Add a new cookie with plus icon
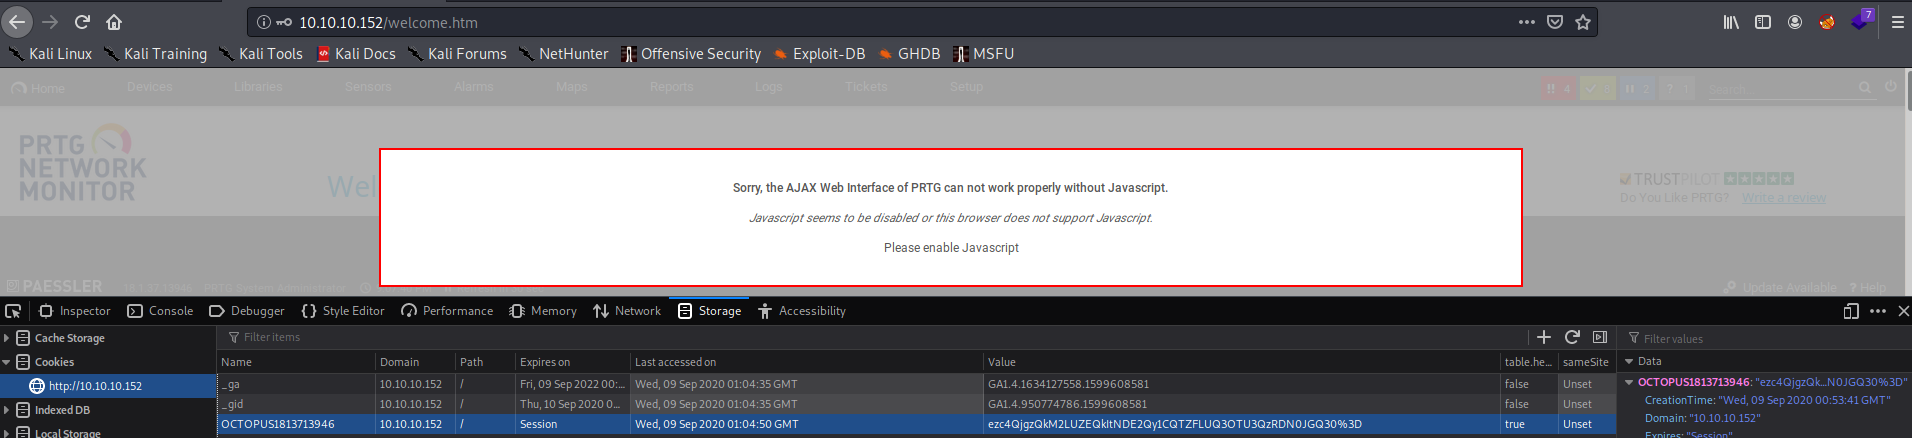1912x438 pixels. point(1544,337)
